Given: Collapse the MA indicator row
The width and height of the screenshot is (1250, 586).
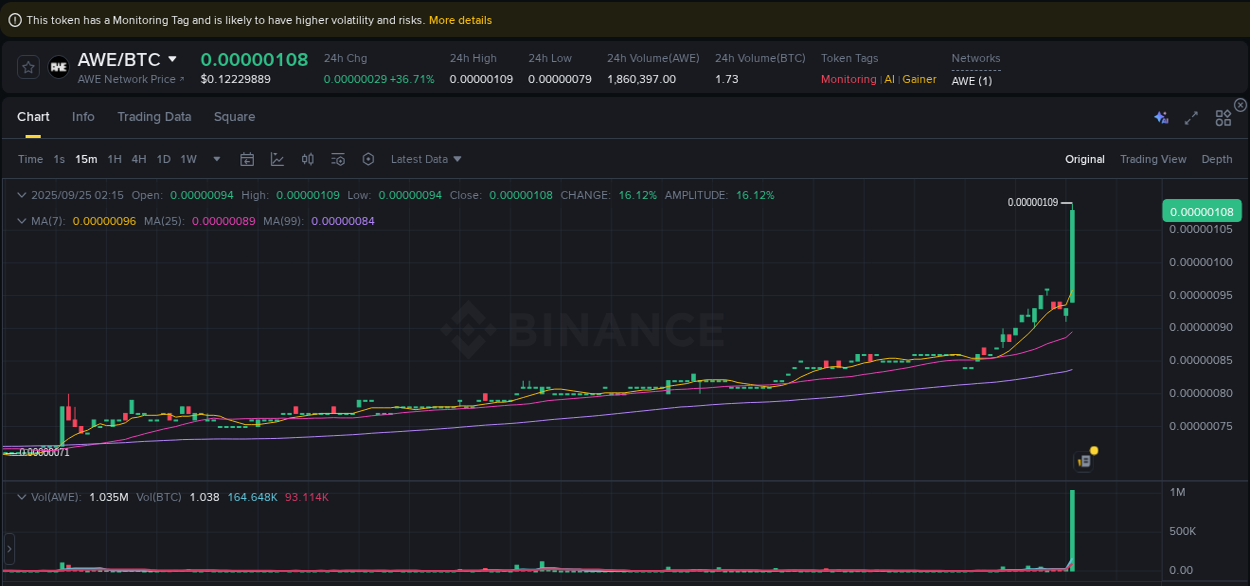Looking at the screenshot, I should pyautogui.click(x=22, y=220).
